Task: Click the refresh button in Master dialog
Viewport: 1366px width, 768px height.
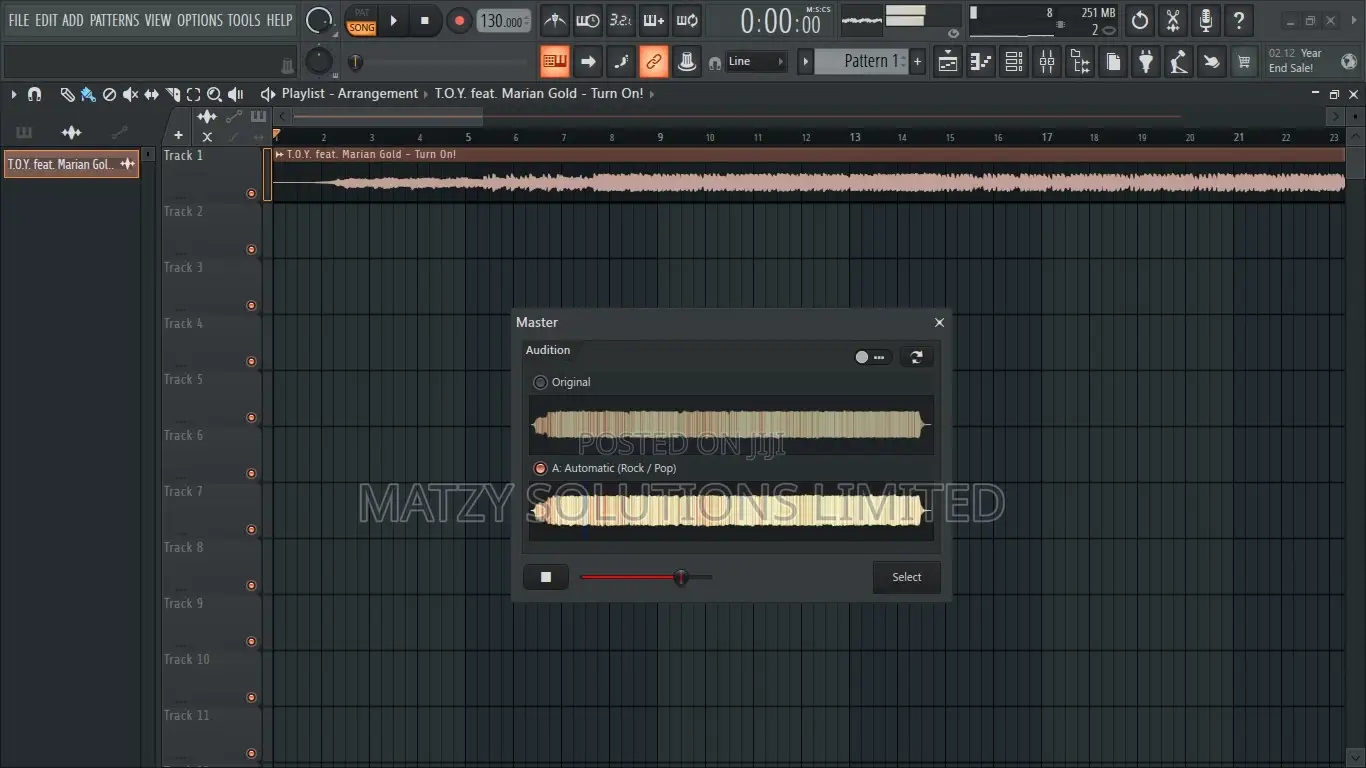Action: [916, 357]
